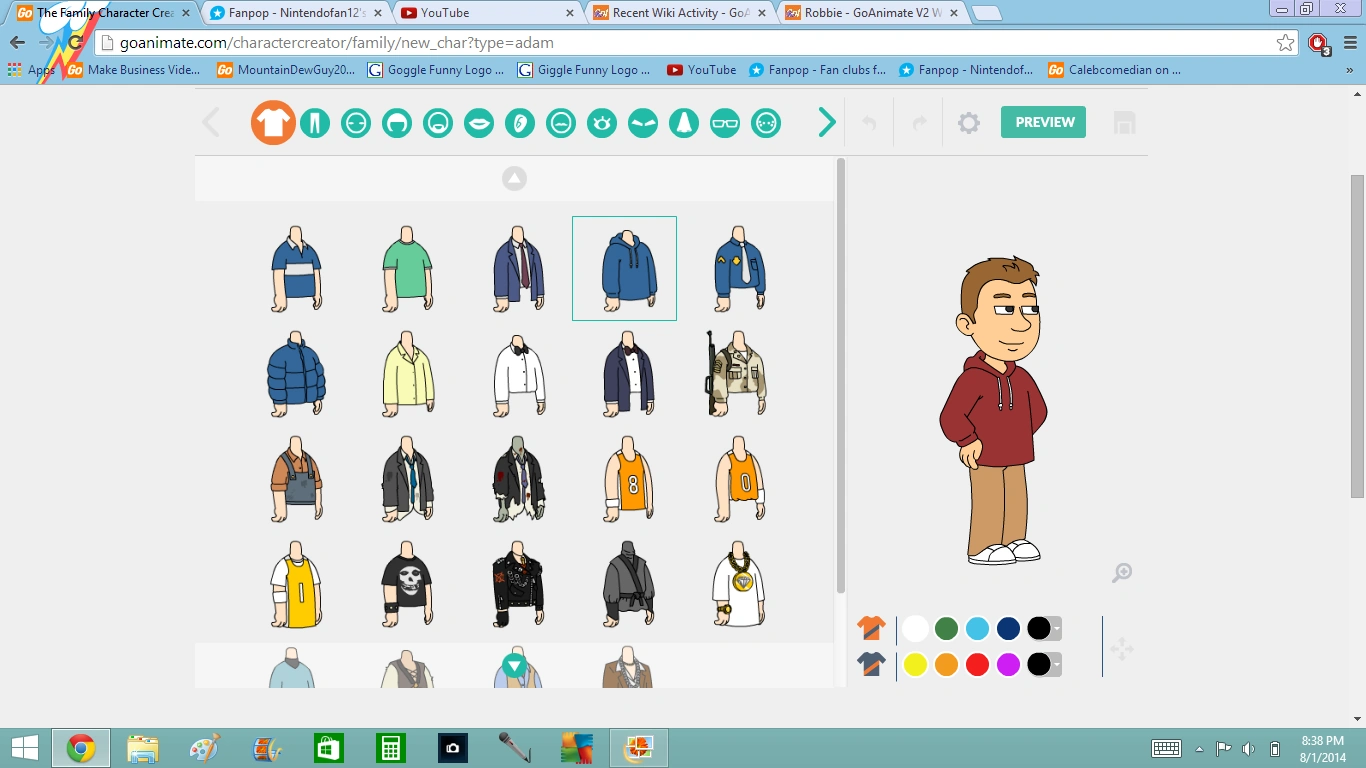Zoom in on the character preview
The image size is (1366, 768).
(x=1121, y=572)
